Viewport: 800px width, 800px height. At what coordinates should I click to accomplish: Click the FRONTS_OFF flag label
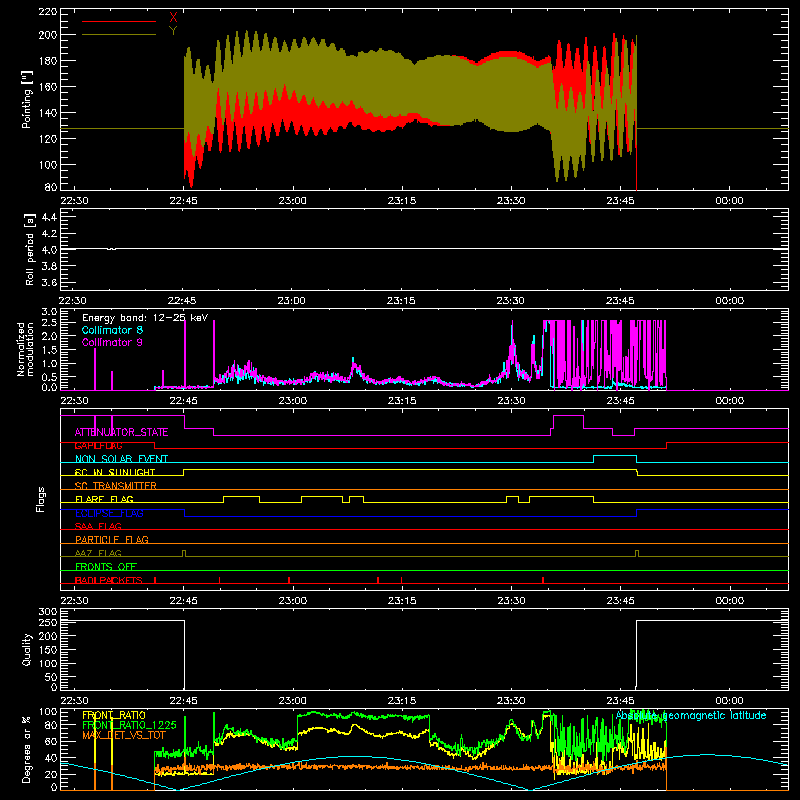(106, 567)
